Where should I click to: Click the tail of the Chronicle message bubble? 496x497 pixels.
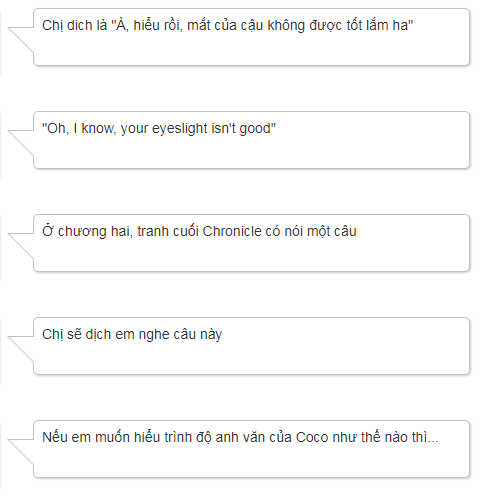[x=21, y=245]
